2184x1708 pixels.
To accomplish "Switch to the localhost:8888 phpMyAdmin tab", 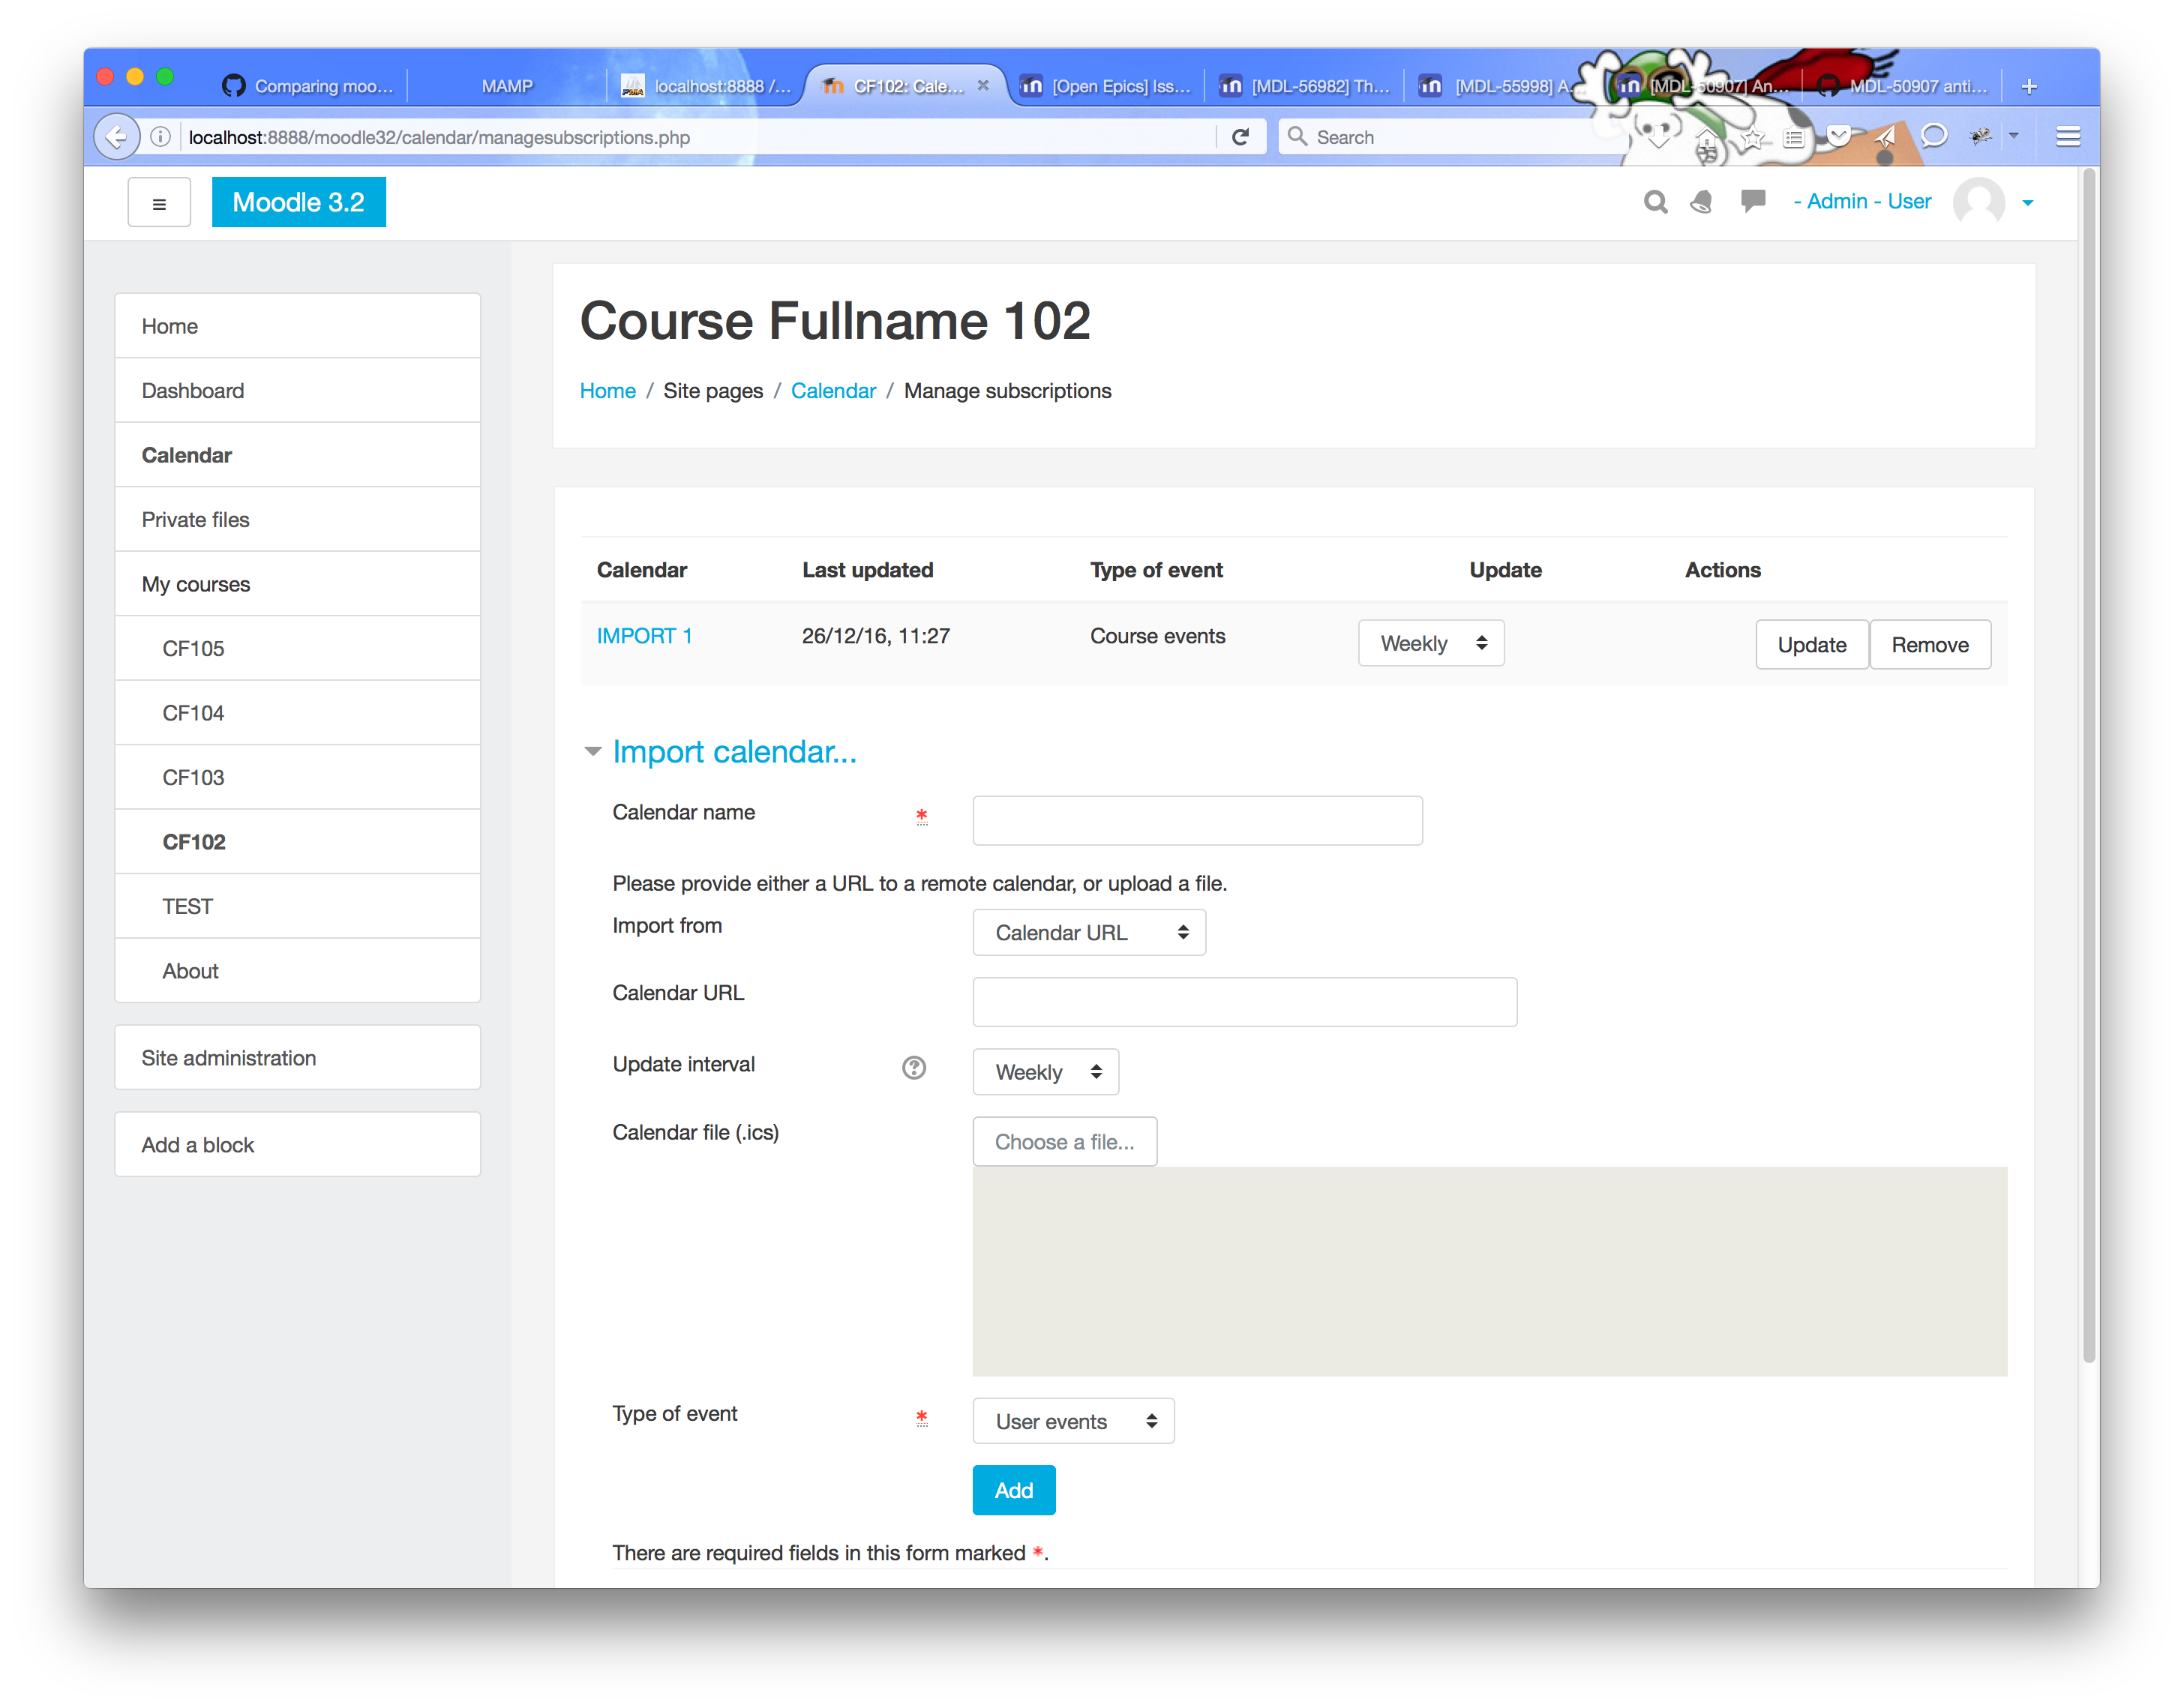I will pos(706,86).
